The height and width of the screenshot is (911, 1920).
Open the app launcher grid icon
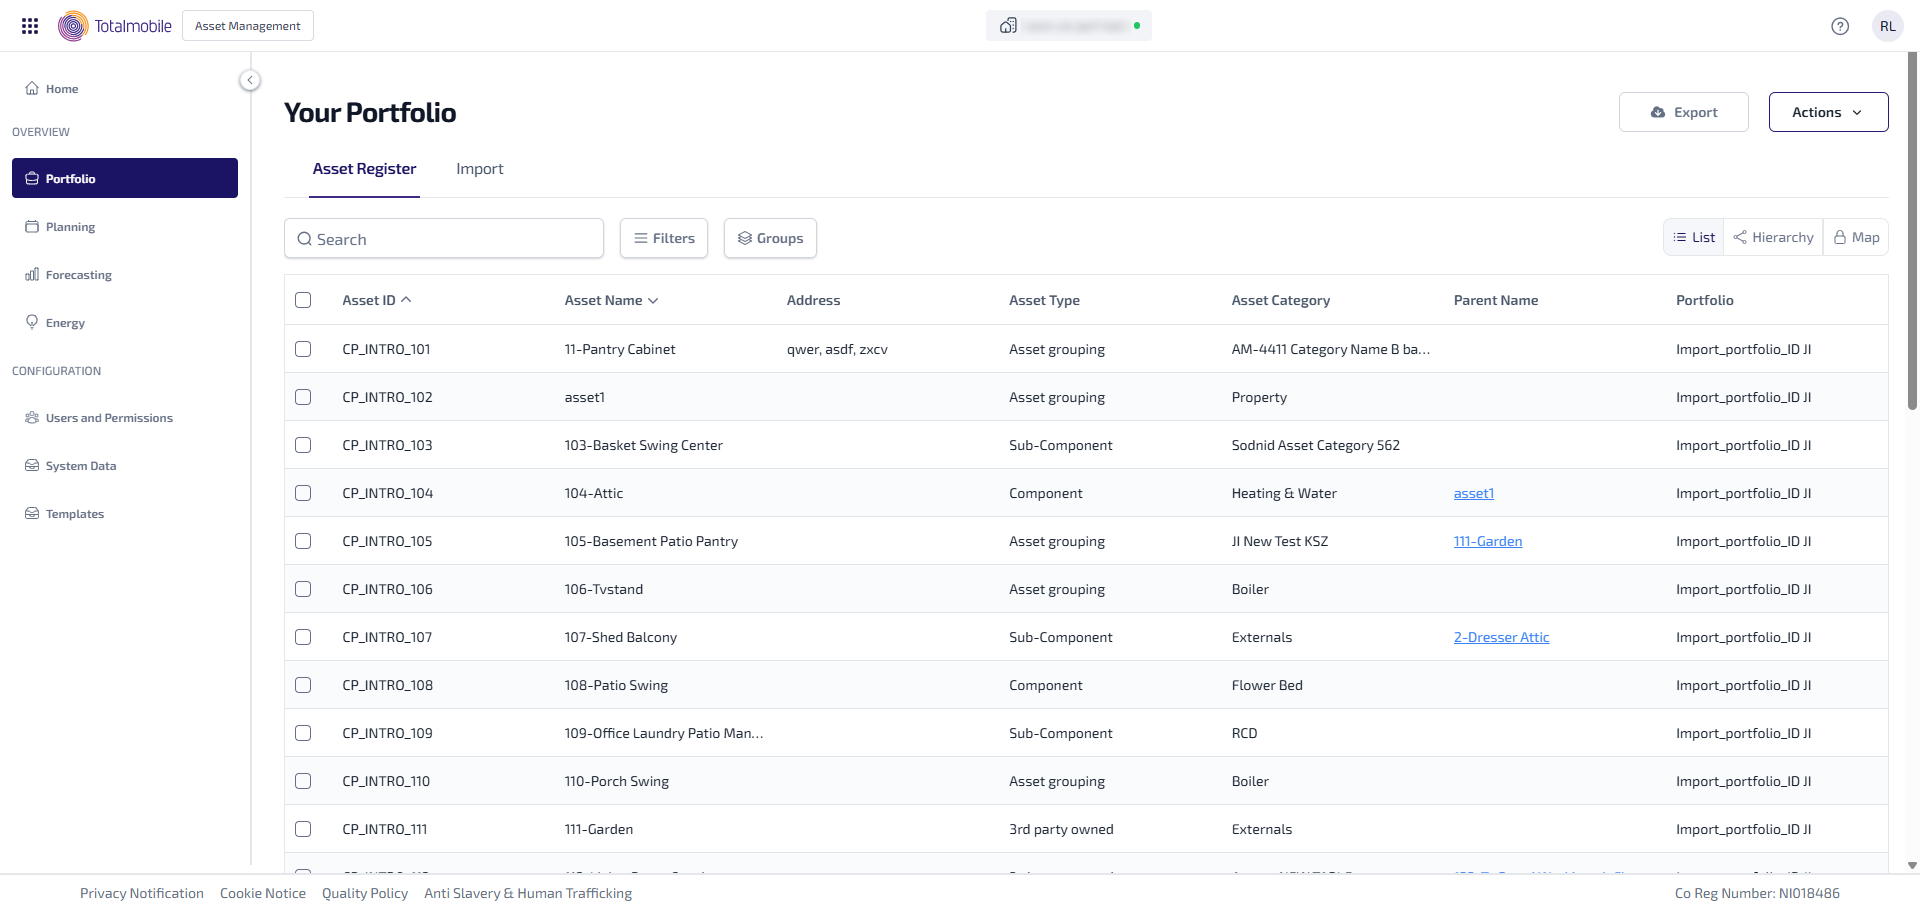pyautogui.click(x=30, y=26)
